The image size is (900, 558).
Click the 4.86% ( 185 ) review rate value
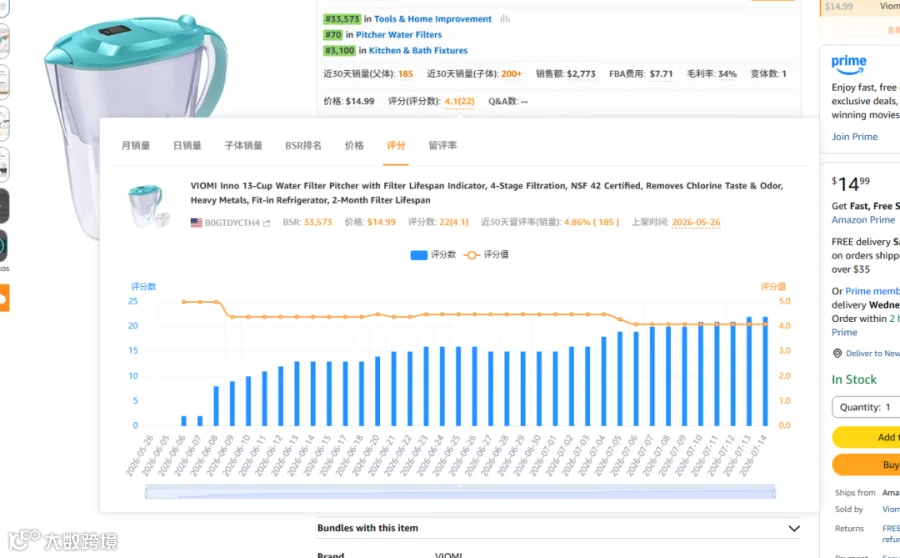[591, 222]
